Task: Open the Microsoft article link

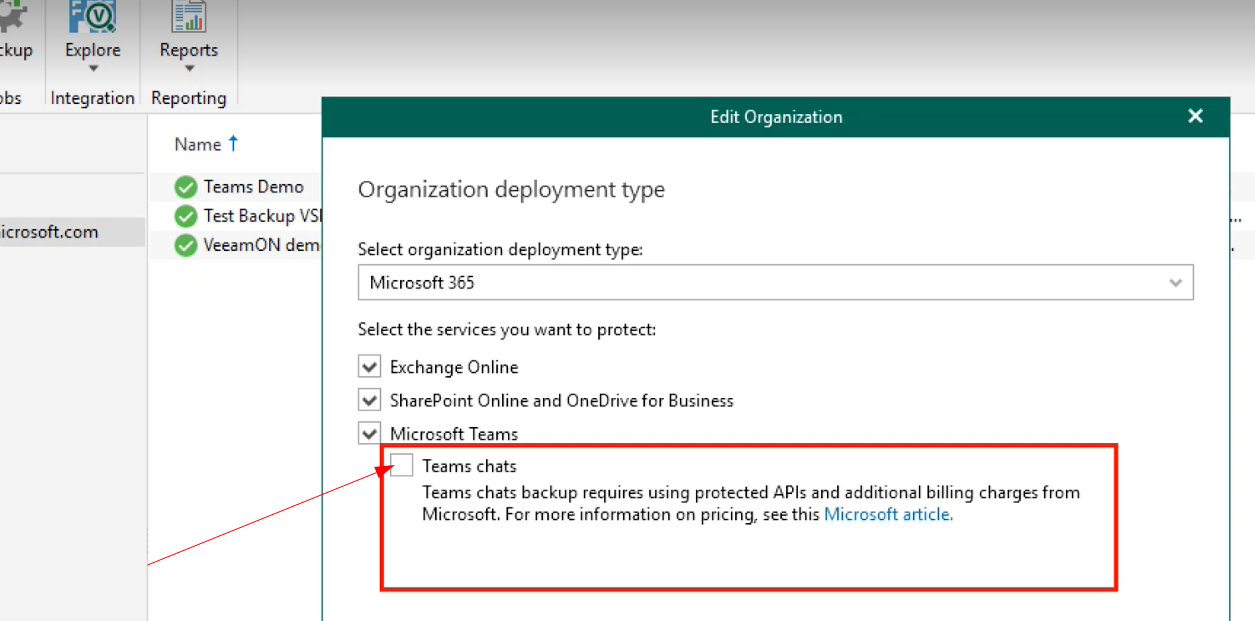Action: tap(888, 515)
